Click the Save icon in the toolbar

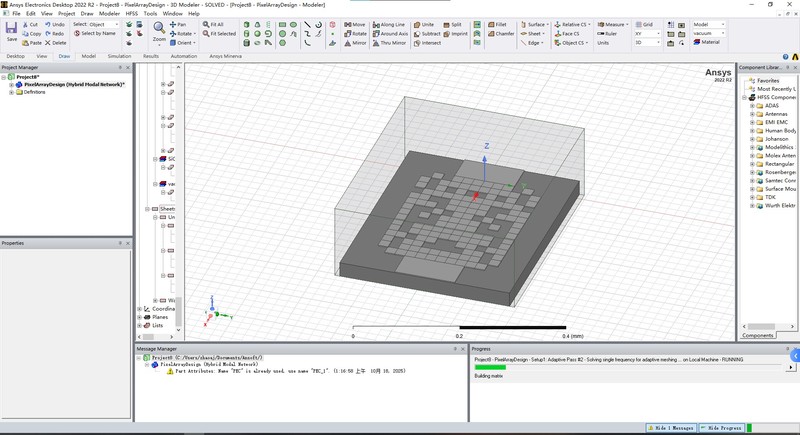[11, 30]
